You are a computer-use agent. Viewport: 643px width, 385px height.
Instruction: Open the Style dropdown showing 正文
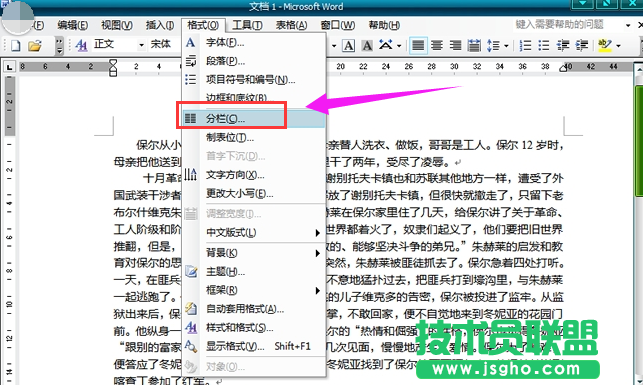click(x=141, y=45)
